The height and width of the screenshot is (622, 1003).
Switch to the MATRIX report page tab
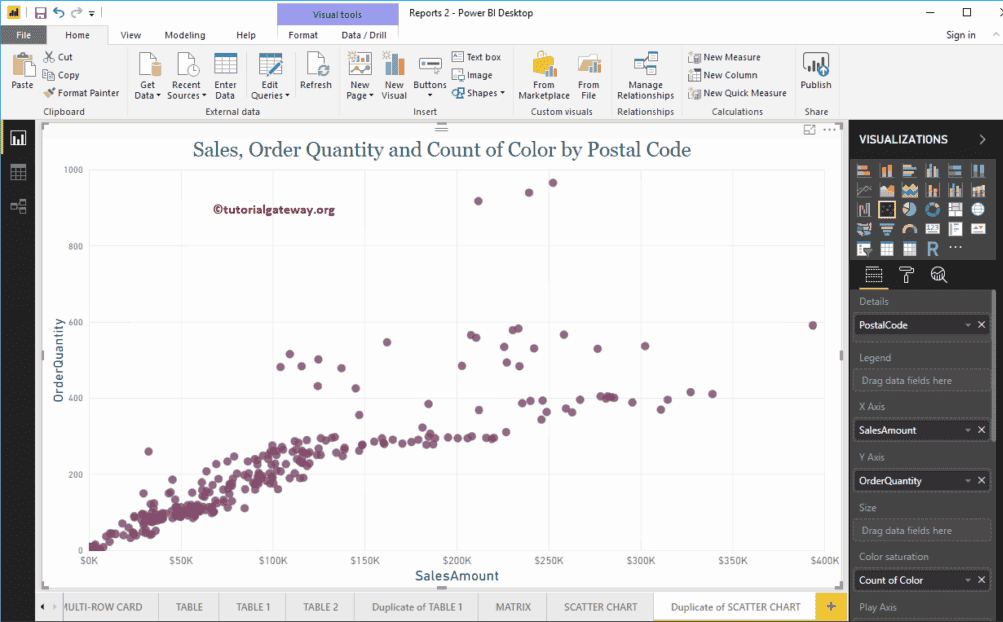coord(512,606)
